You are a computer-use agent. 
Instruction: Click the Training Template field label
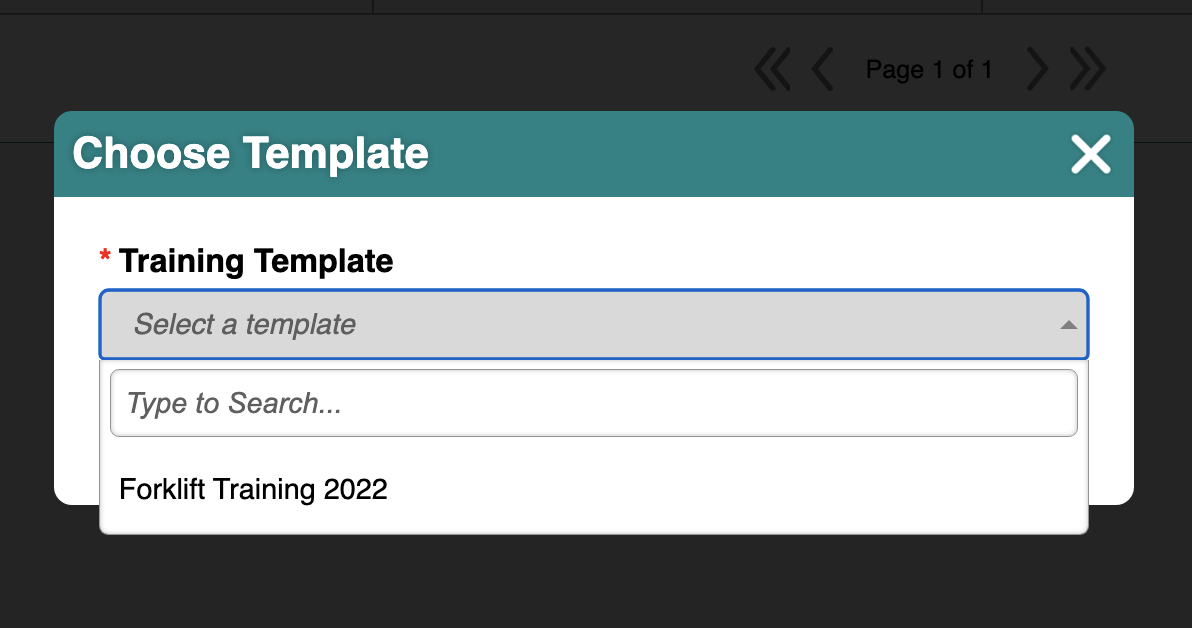coord(256,261)
